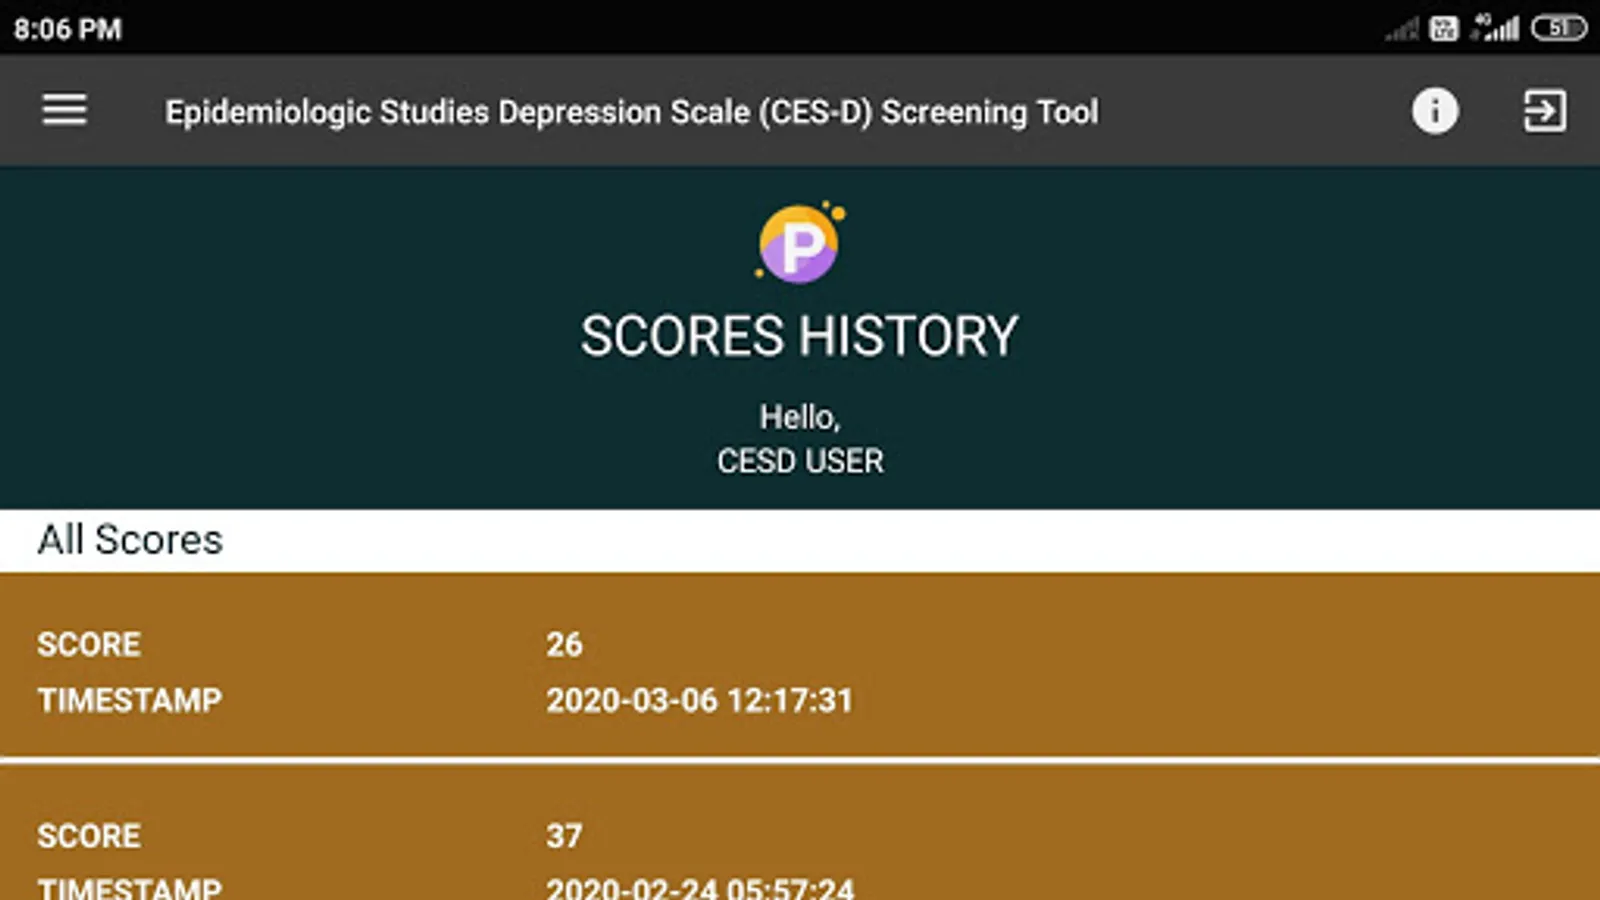Image resolution: width=1600 pixels, height=900 pixels.
Task: Tap the SCORES HISTORY heading
Action: (799, 336)
